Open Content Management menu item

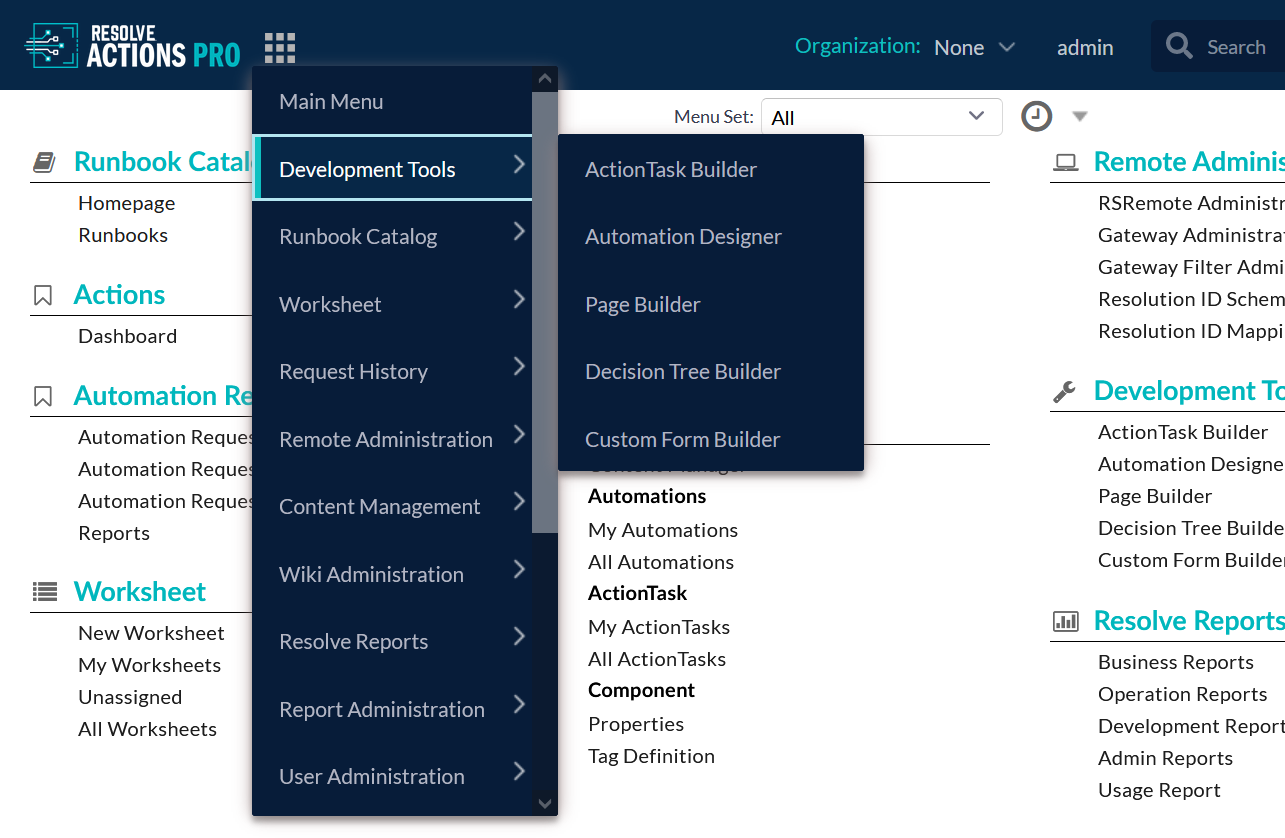(380, 507)
